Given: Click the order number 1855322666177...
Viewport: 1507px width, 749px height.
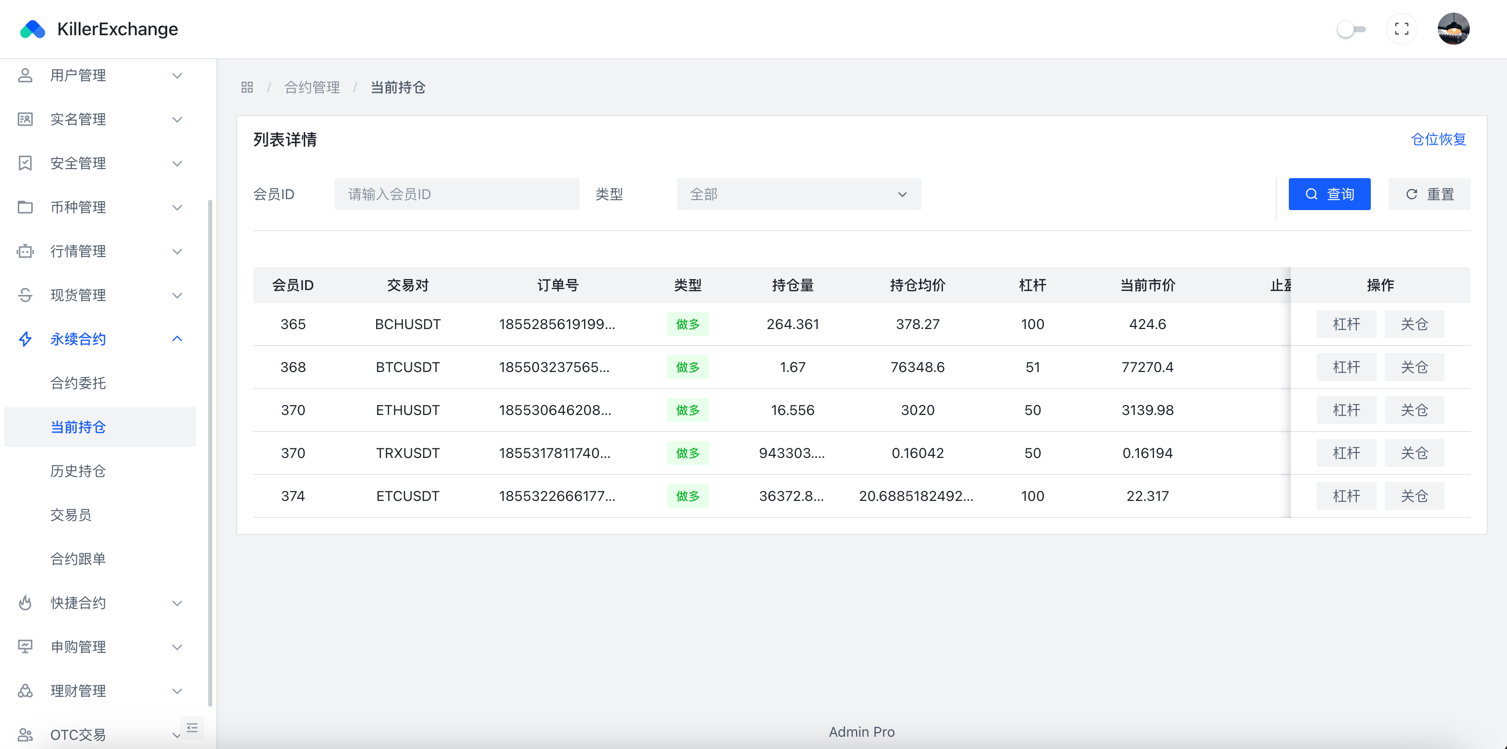Looking at the screenshot, I should (x=557, y=496).
